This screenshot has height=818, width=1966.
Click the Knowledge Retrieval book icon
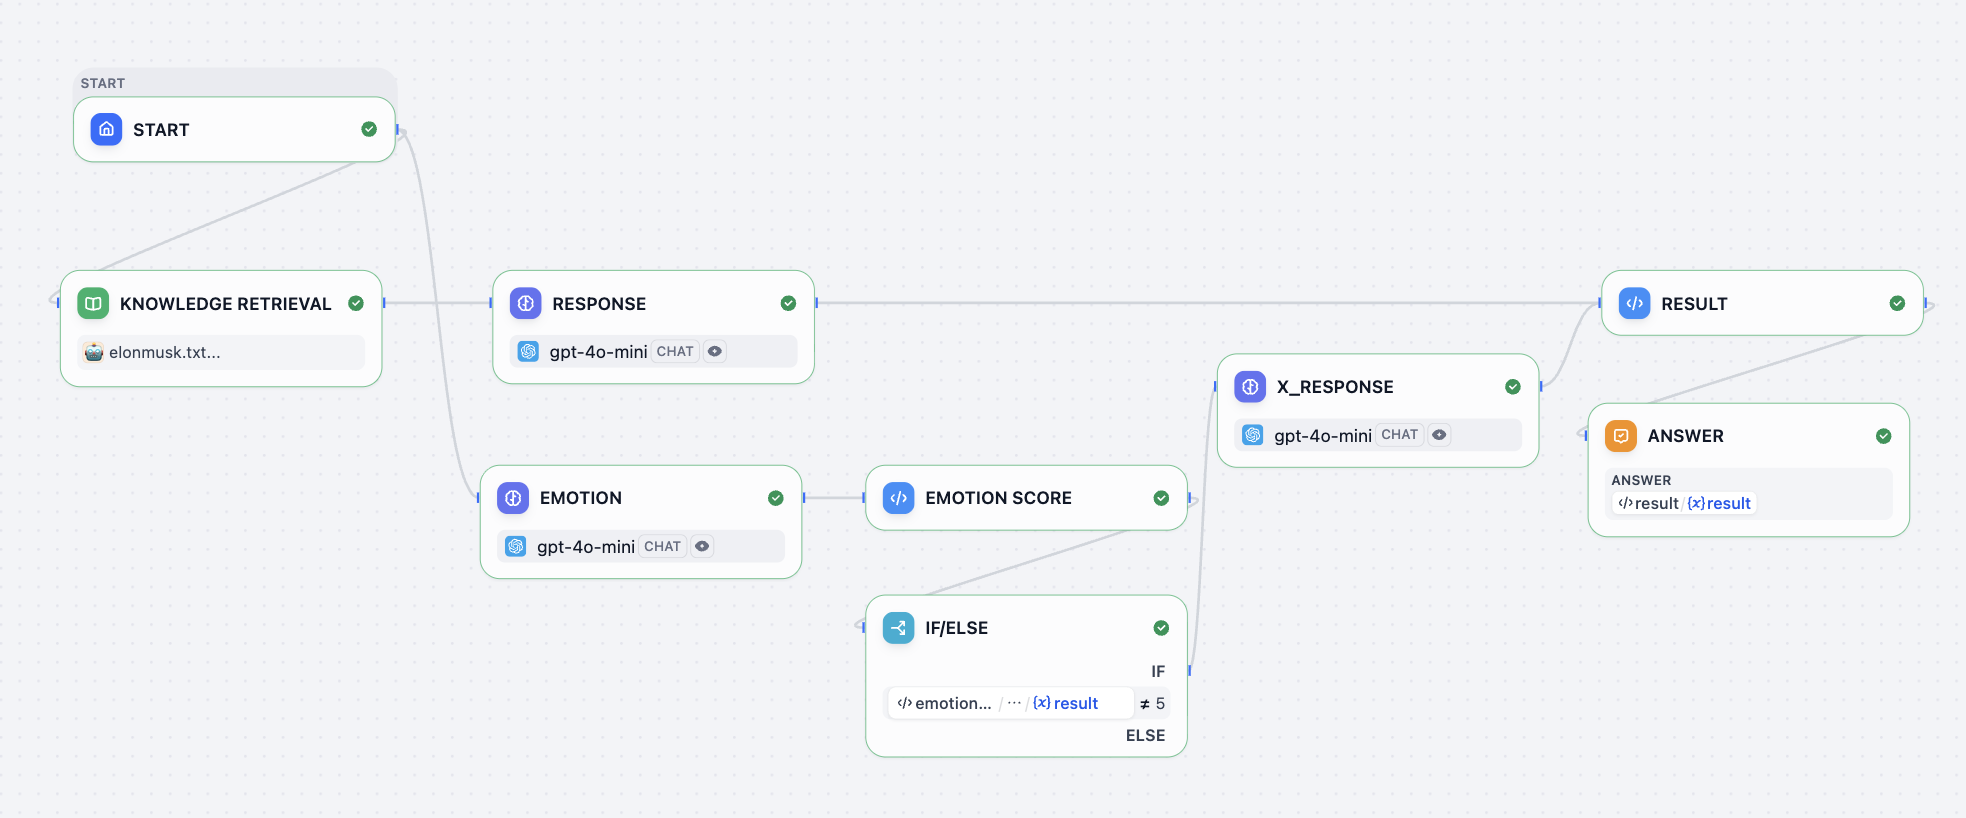click(x=93, y=303)
